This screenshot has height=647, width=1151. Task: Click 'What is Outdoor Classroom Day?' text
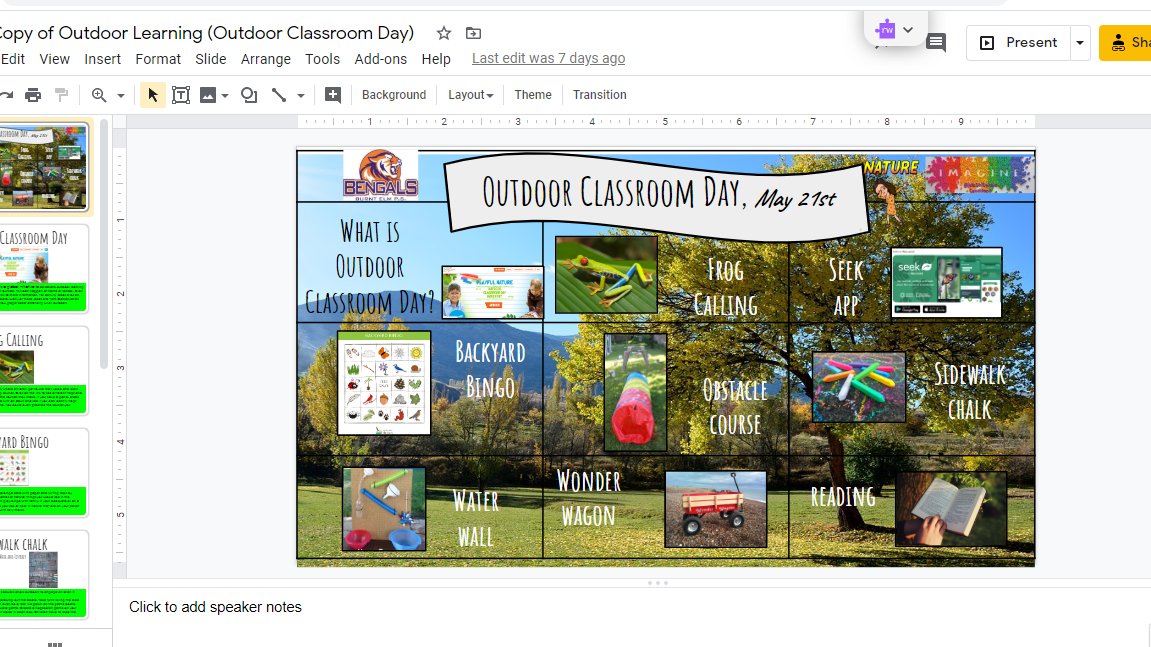click(370, 267)
